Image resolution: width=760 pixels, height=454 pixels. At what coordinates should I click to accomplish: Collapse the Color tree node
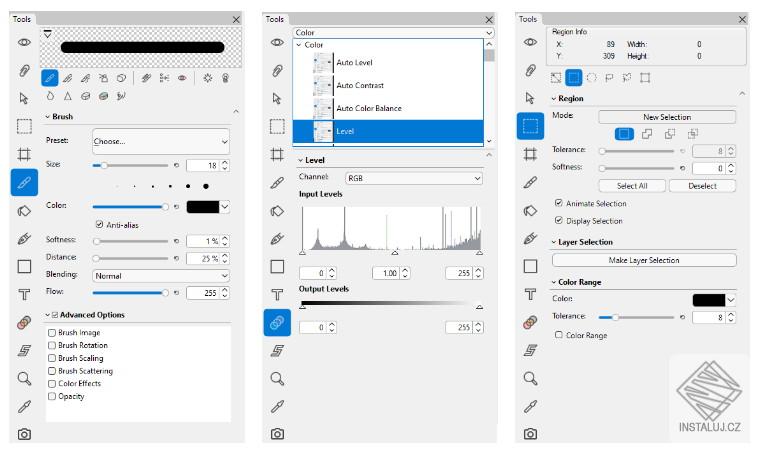299,45
